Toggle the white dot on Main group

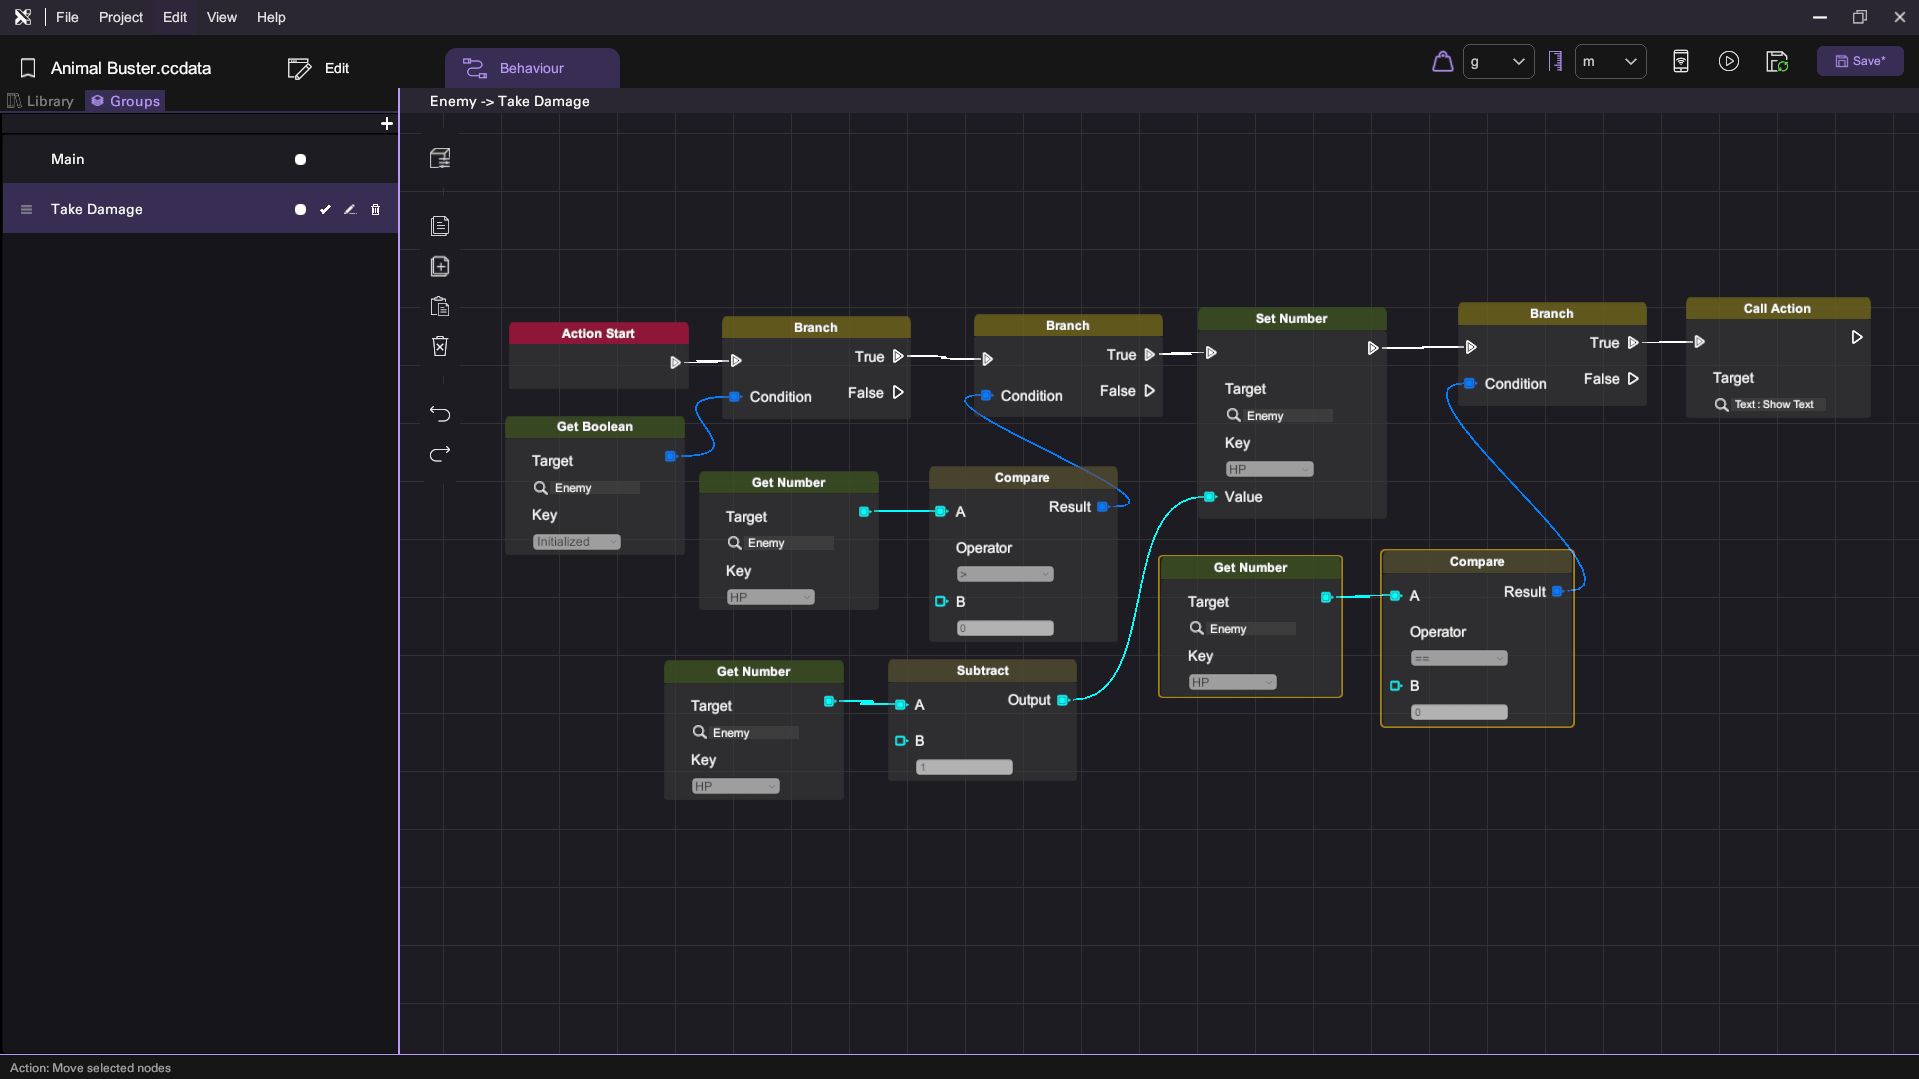(x=300, y=160)
